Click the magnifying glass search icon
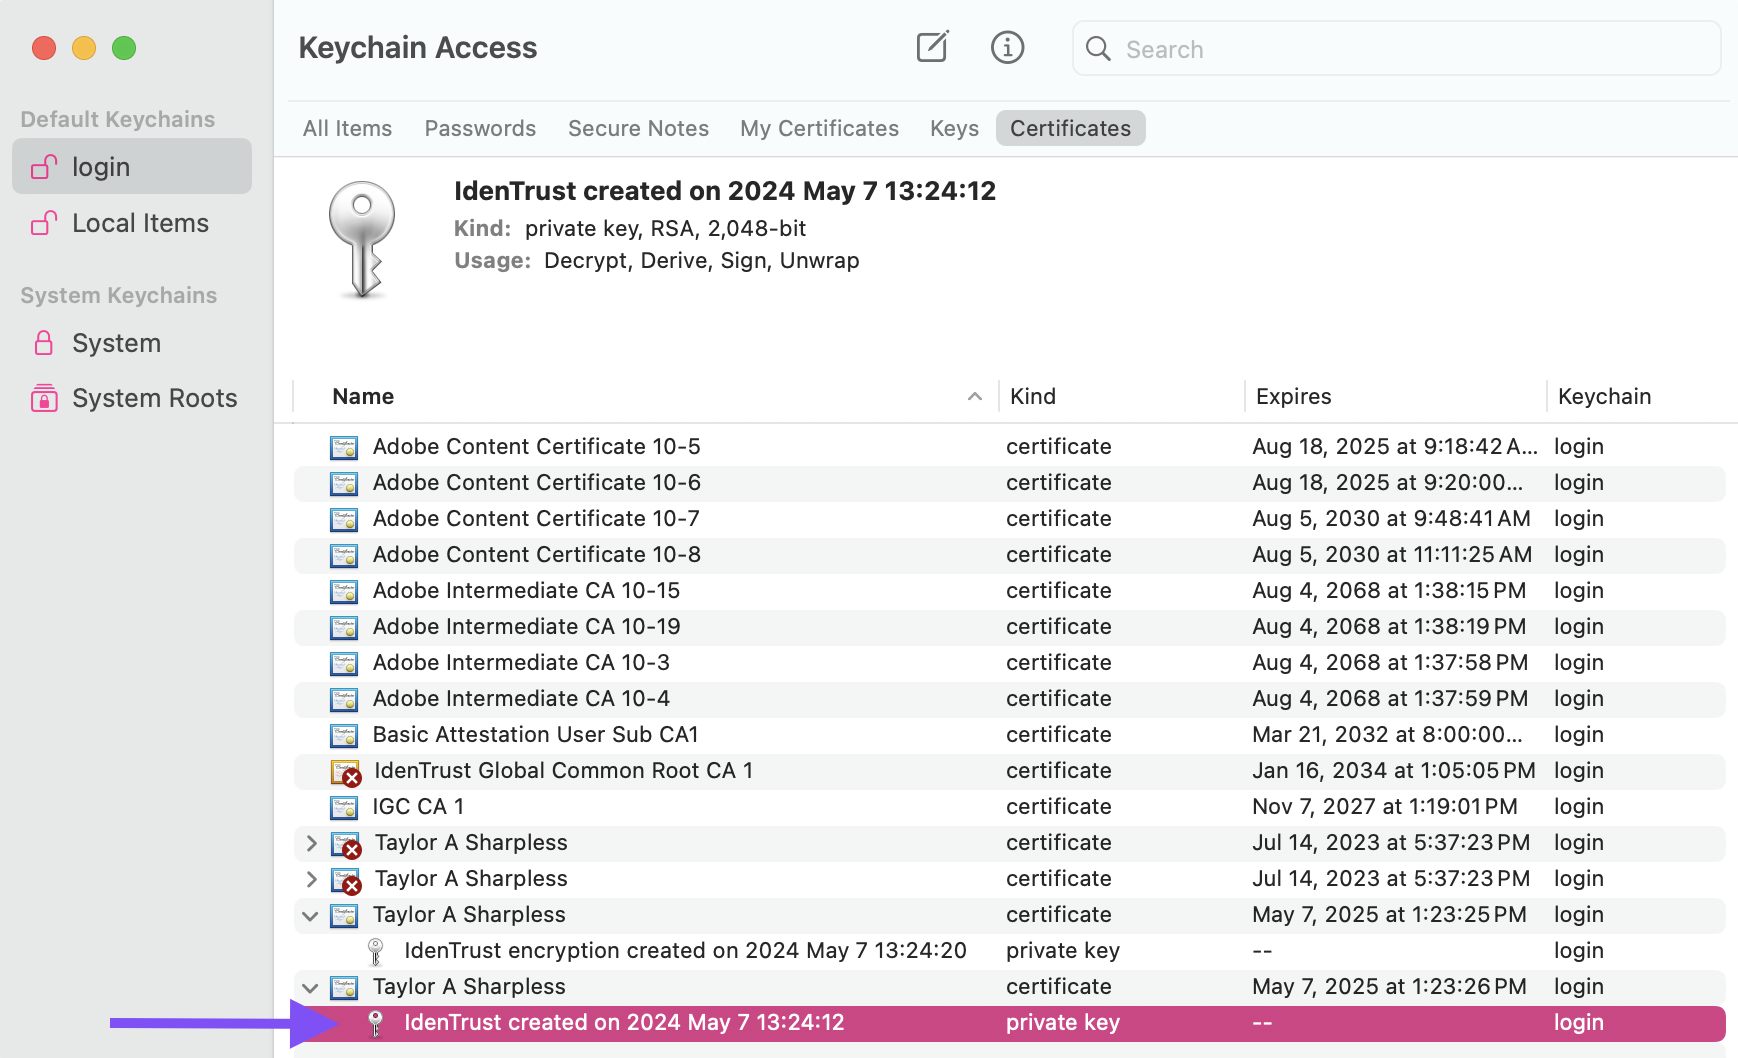The image size is (1738, 1058). pos(1098,49)
